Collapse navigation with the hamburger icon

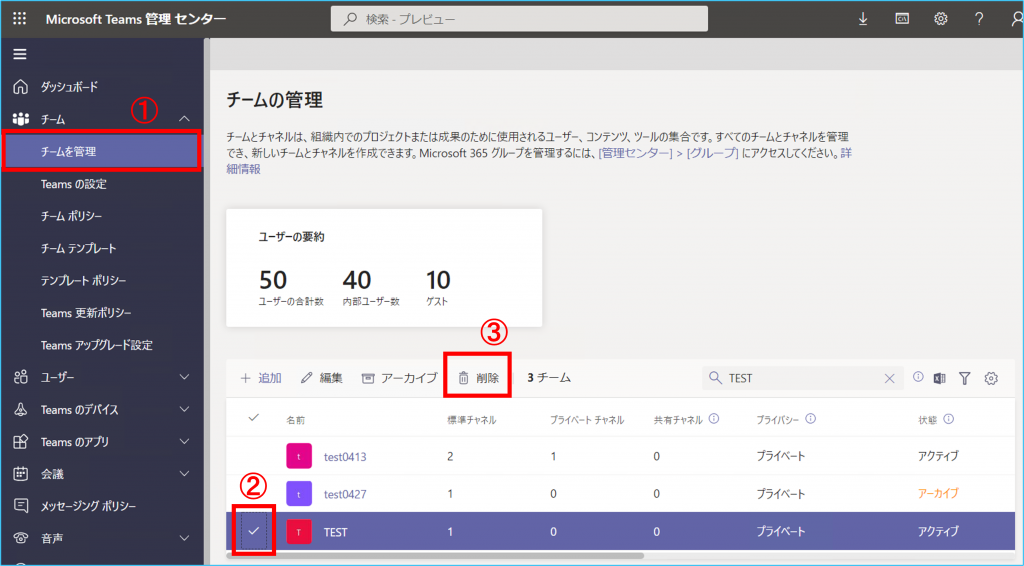click(20, 54)
